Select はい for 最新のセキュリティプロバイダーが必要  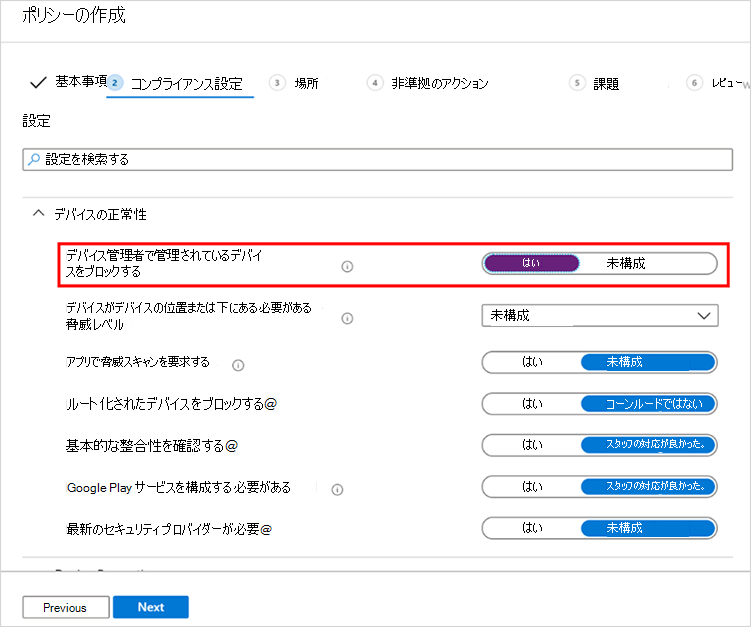coord(532,528)
